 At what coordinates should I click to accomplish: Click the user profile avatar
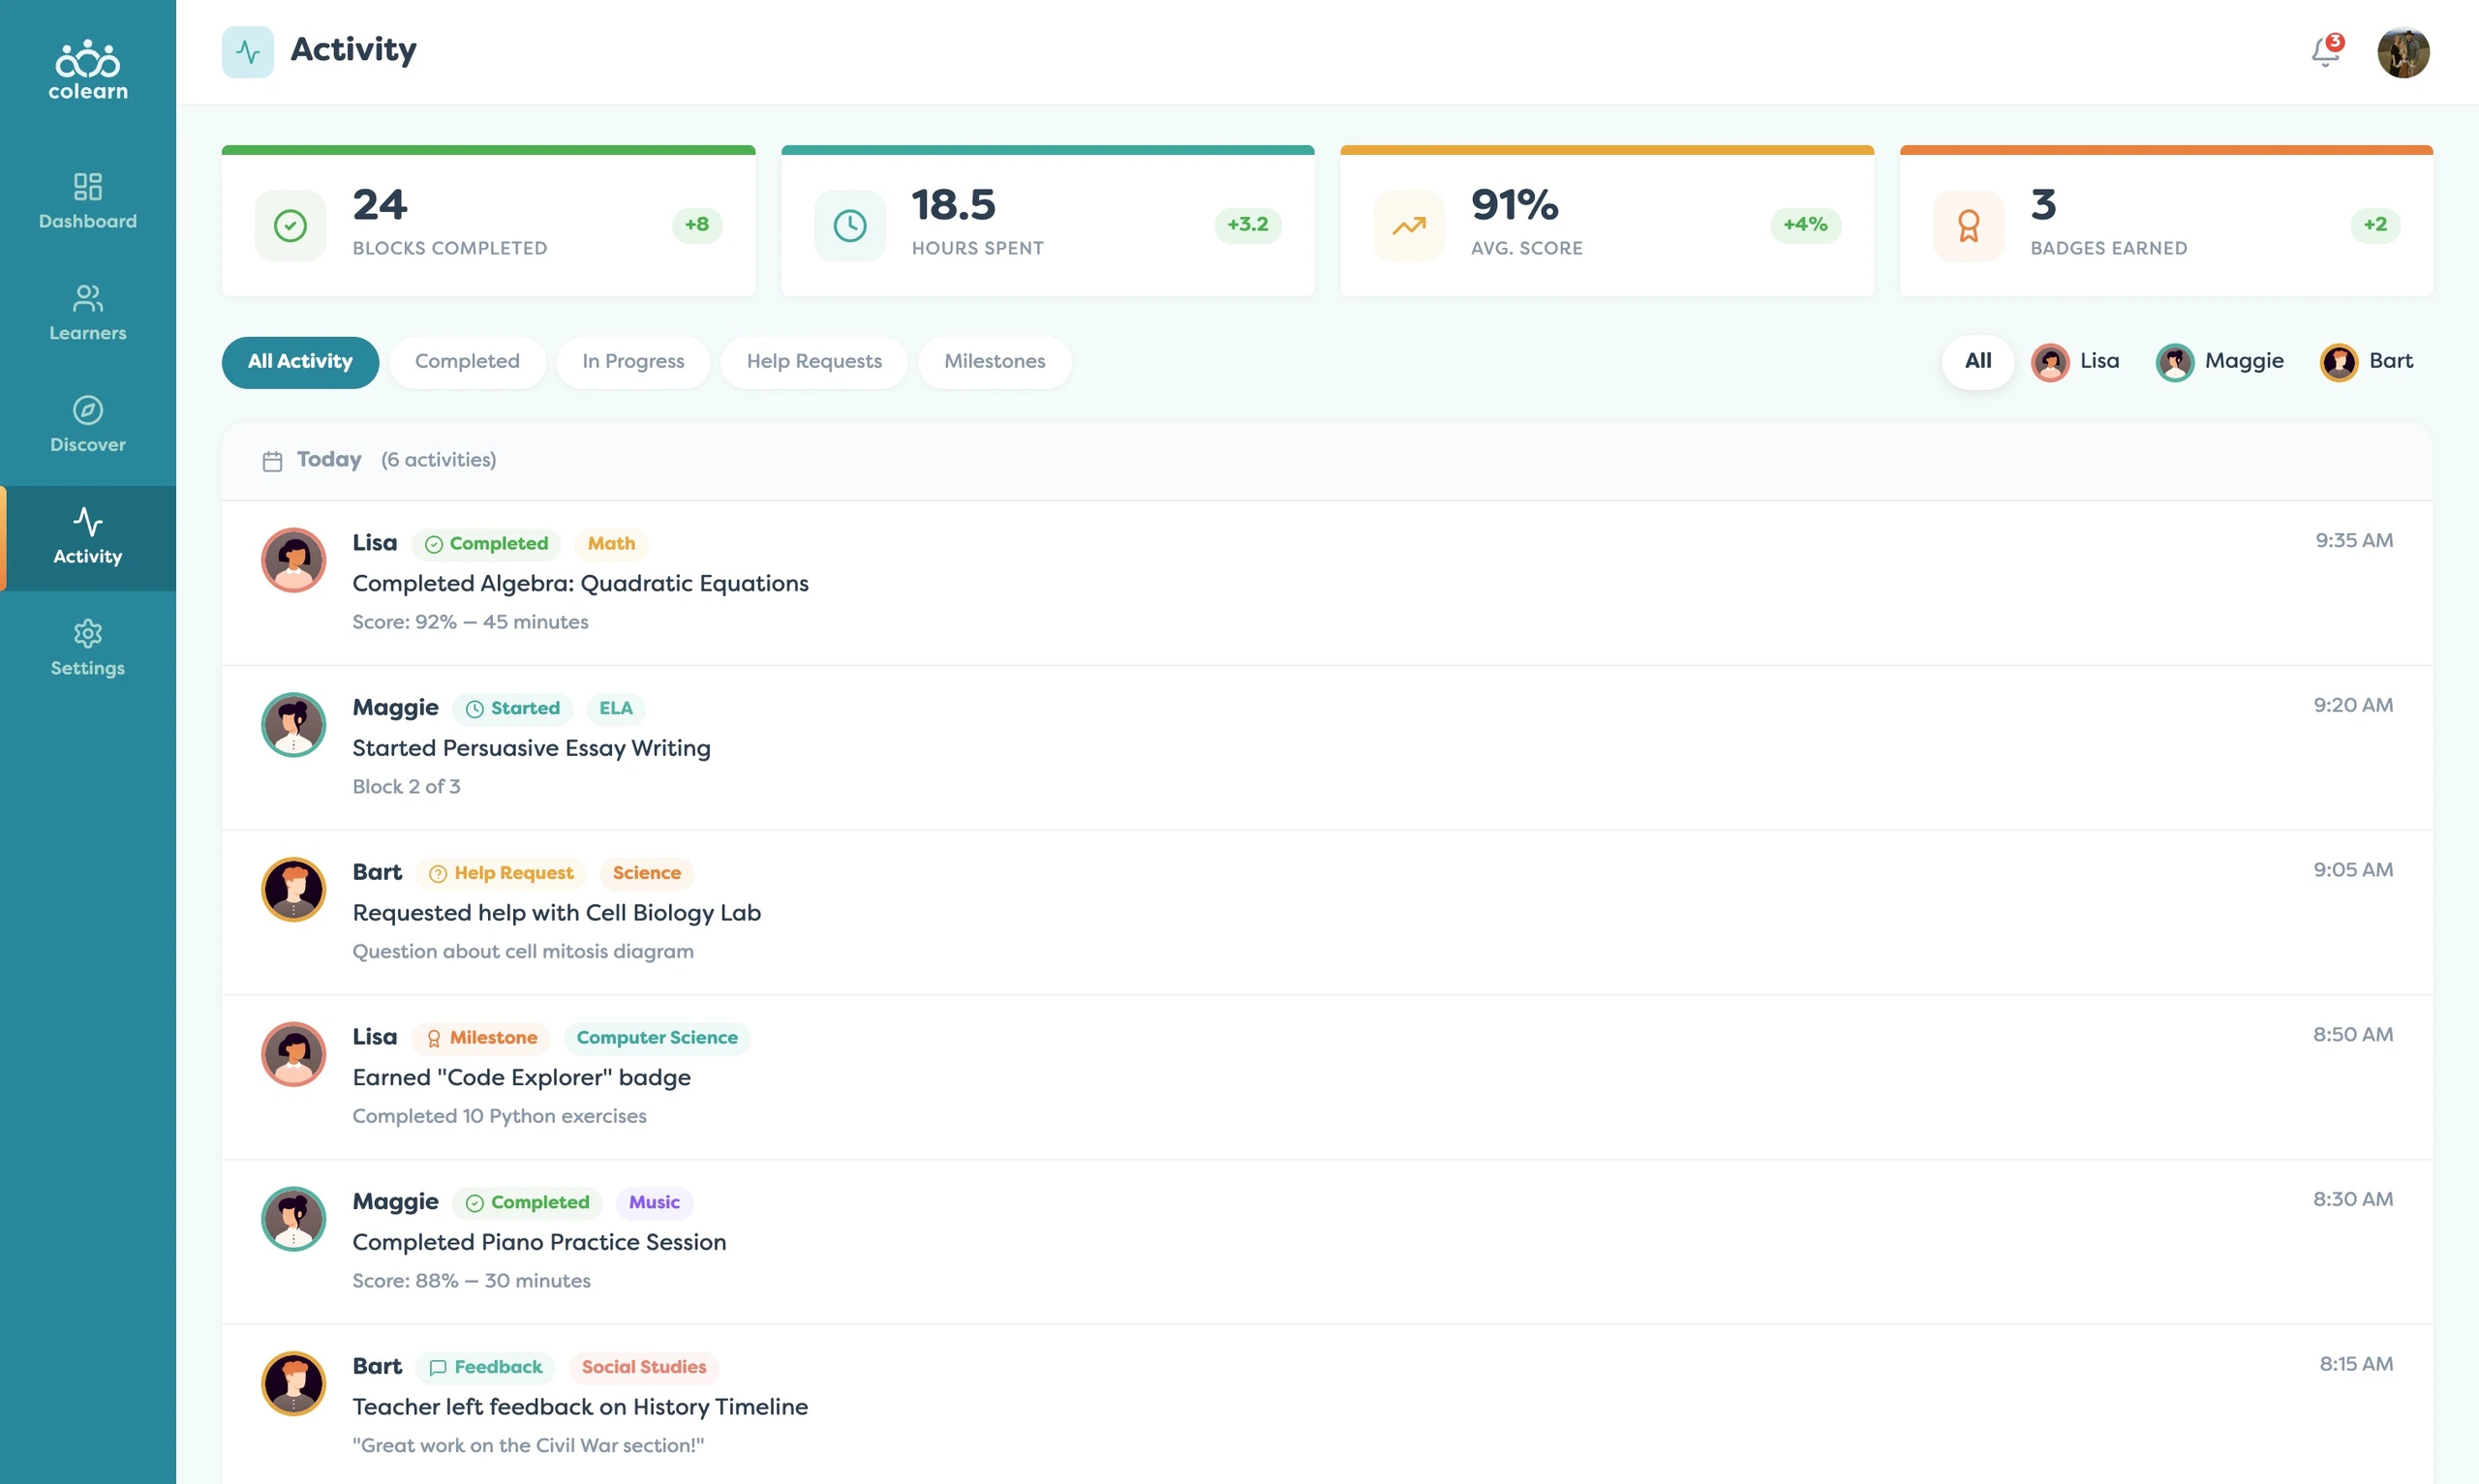pos(2403,52)
